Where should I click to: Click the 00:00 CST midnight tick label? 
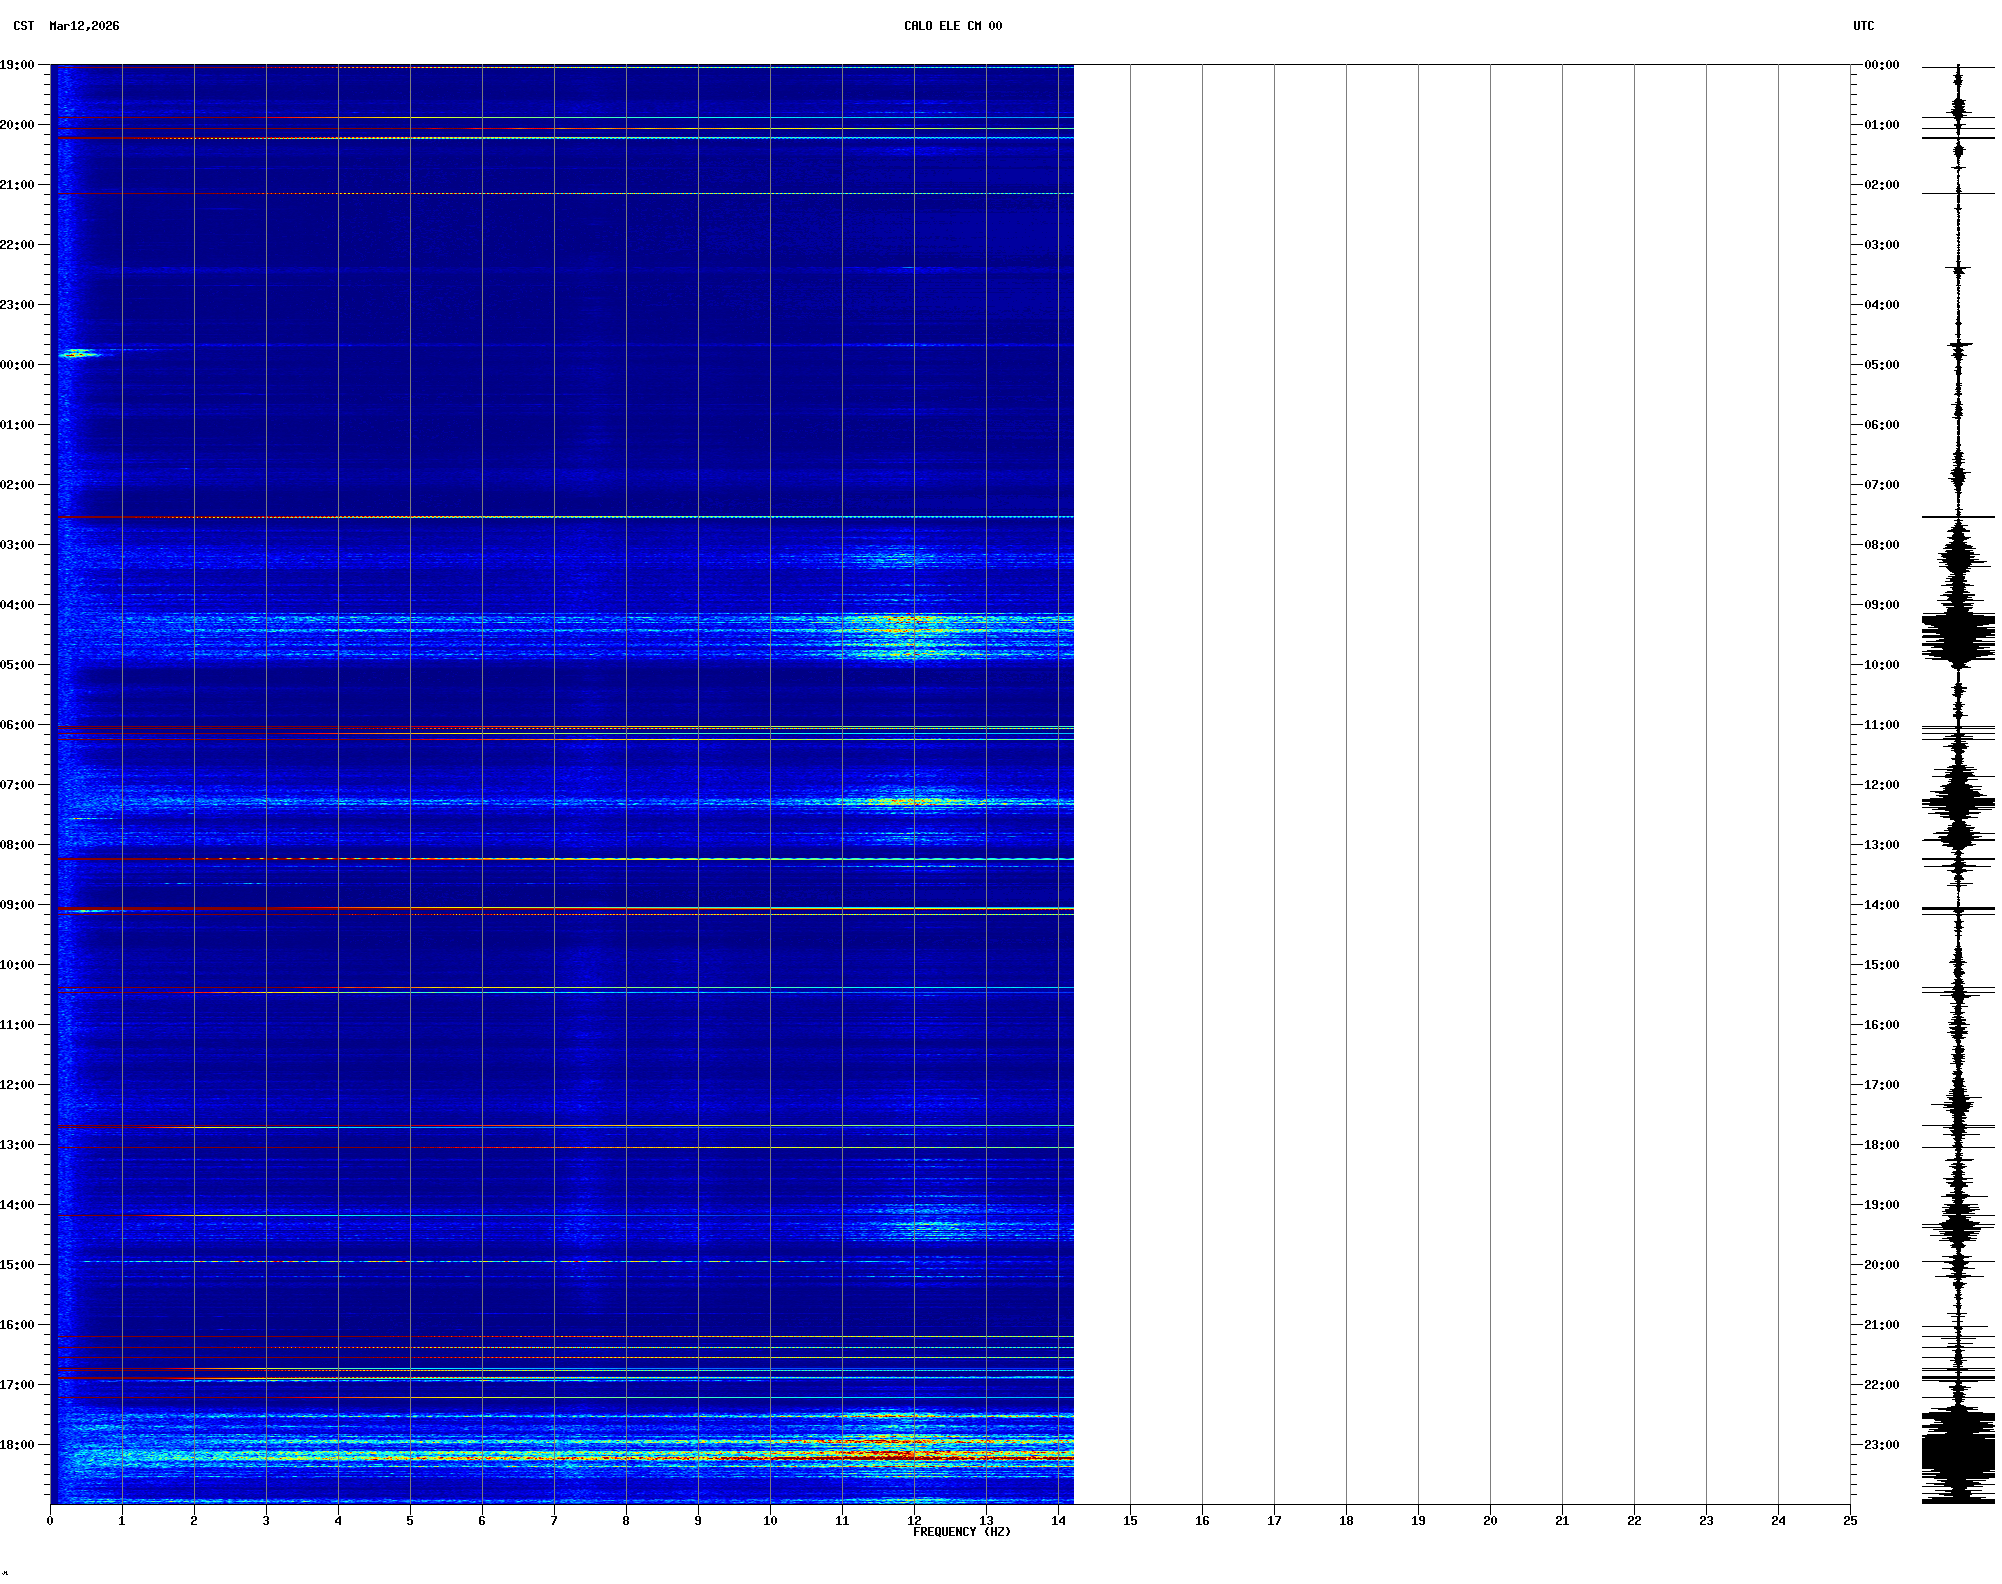pos(17,365)
